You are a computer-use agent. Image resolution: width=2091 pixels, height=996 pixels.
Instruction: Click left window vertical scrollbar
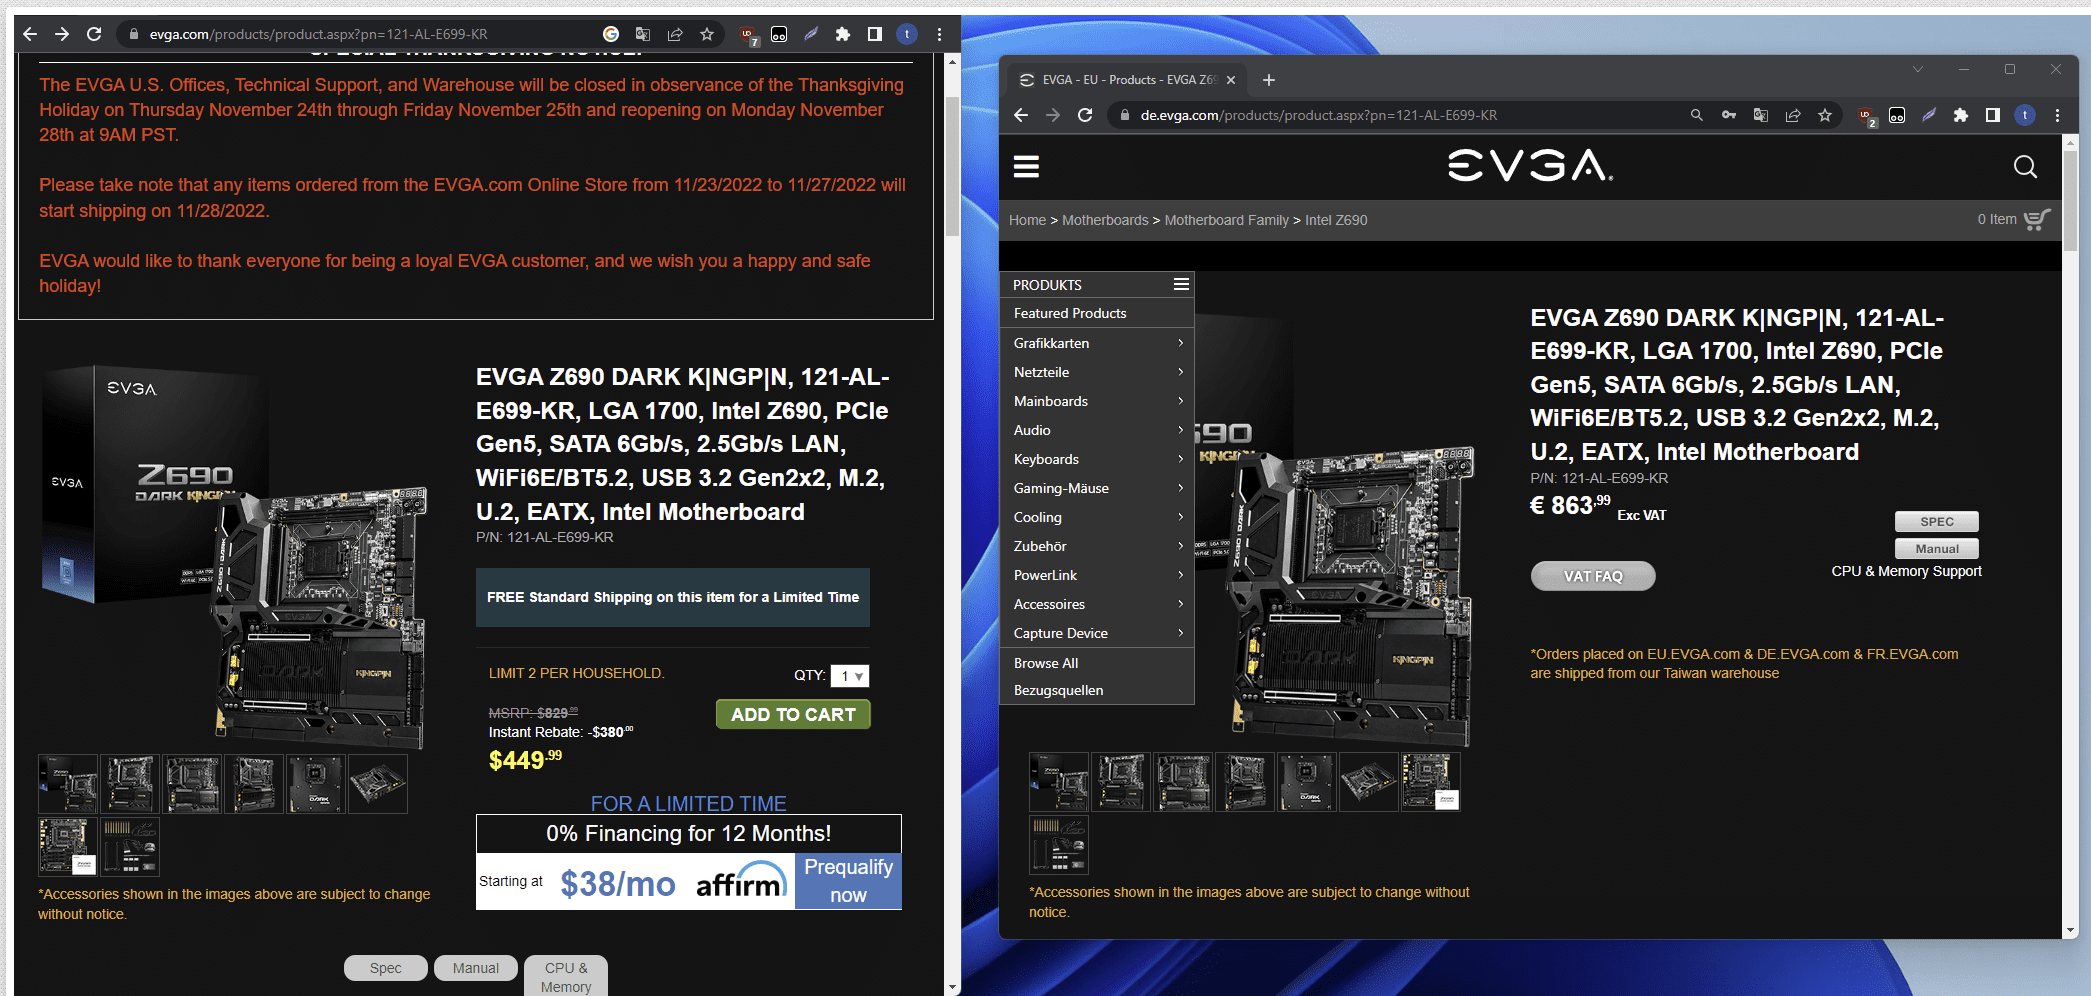coord(952,166)
